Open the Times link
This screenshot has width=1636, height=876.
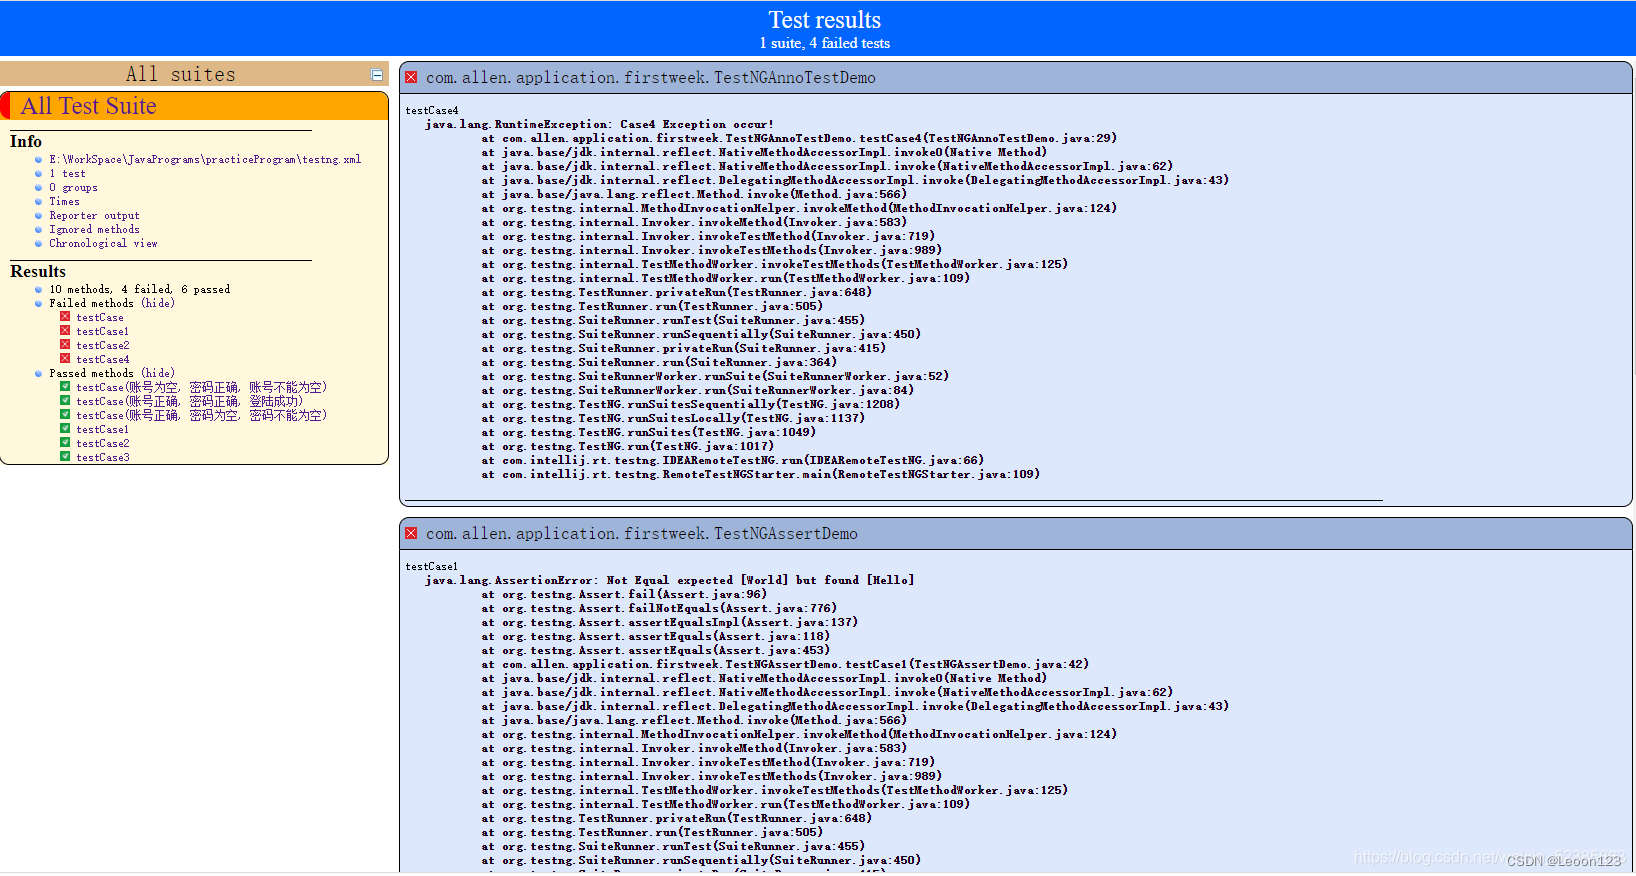(64, 201)
